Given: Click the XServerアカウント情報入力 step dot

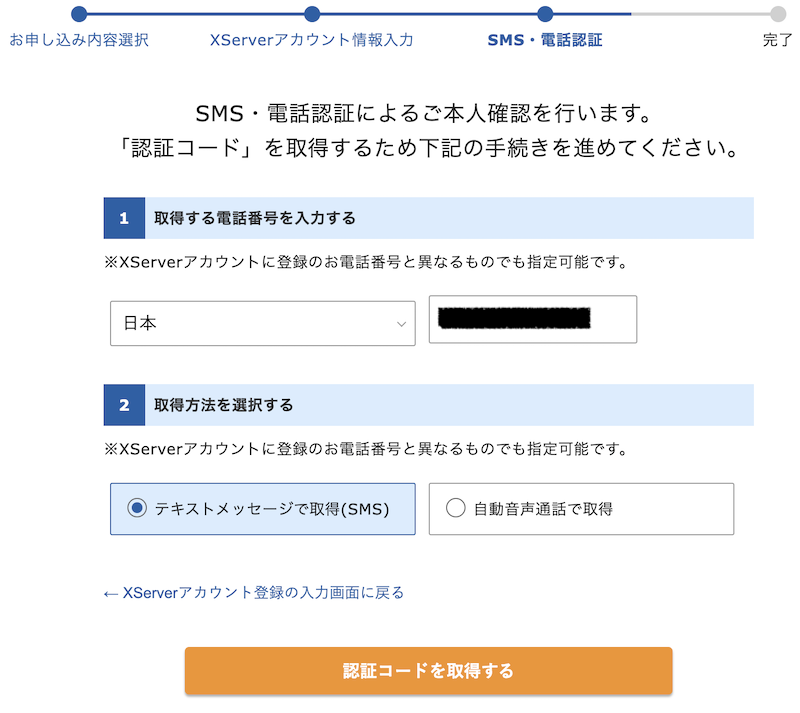Looking at the screenshot, I should coord(312,15).
